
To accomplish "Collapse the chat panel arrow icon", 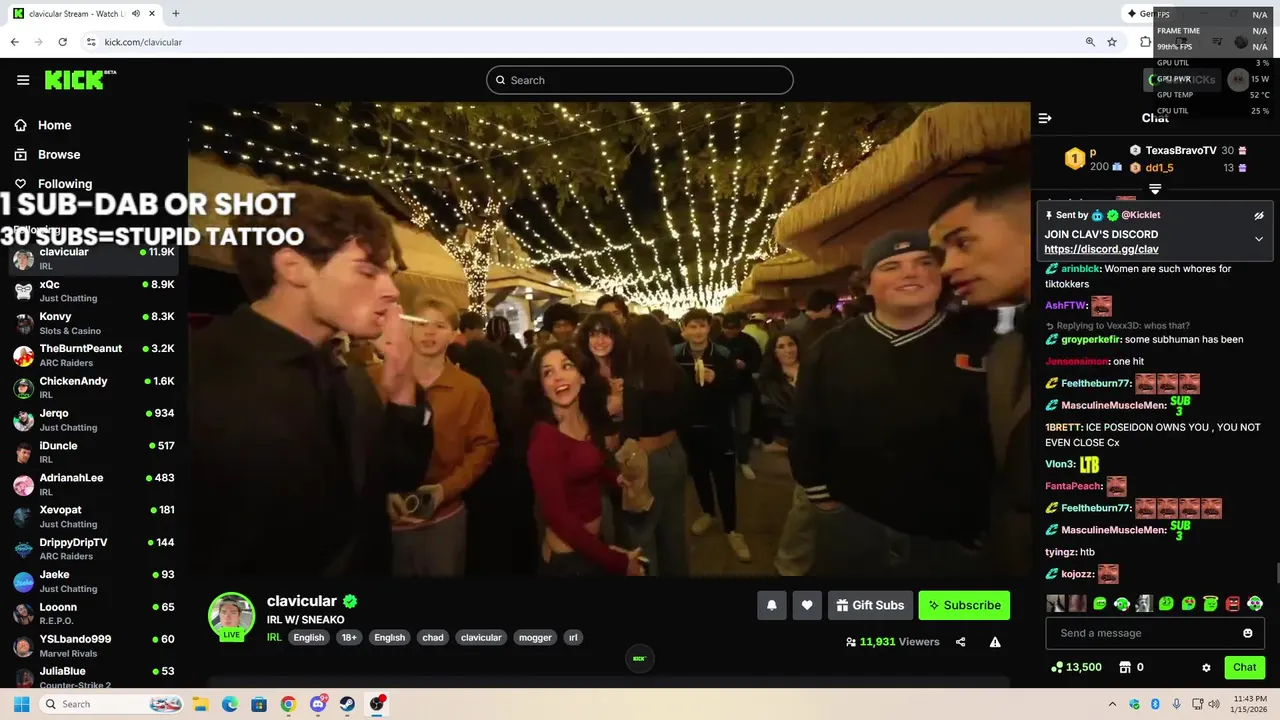I will [x=1045, y=118].
